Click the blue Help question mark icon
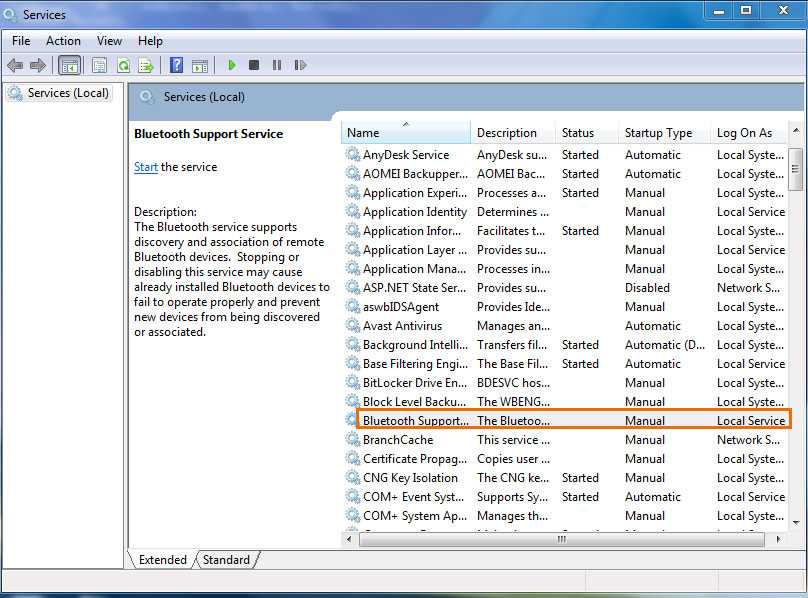Screen dimensions: 808x598 click(176, 65)
